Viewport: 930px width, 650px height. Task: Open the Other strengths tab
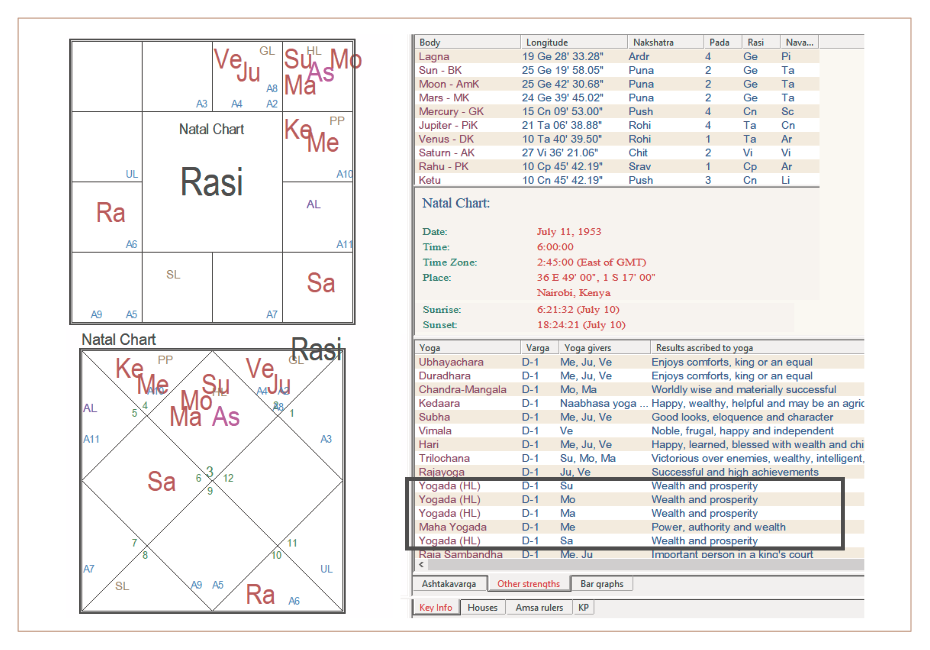pyautogui.click(x=528, y=584)
